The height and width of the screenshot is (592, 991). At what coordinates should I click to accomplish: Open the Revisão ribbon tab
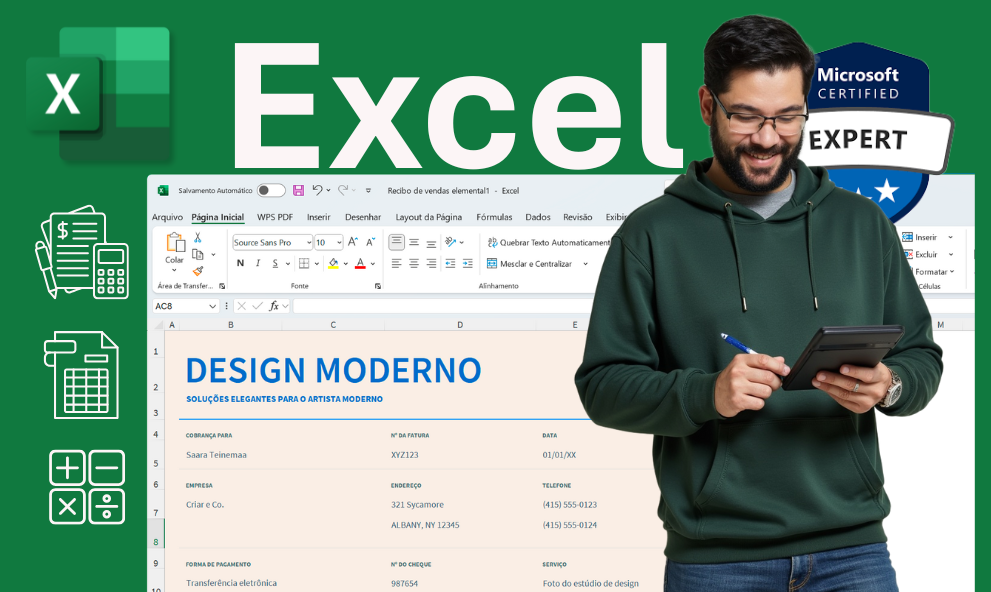pos(578,217)
